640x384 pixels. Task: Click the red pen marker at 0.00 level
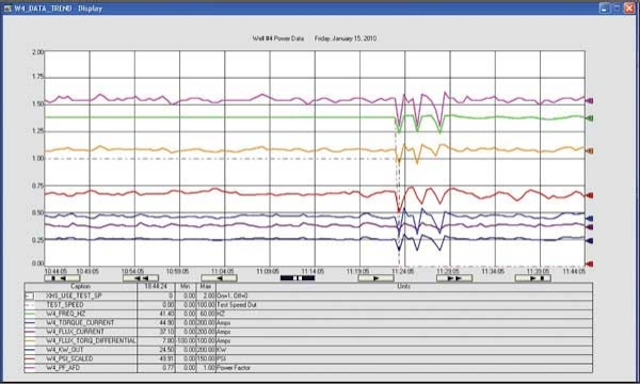point(589,264)
